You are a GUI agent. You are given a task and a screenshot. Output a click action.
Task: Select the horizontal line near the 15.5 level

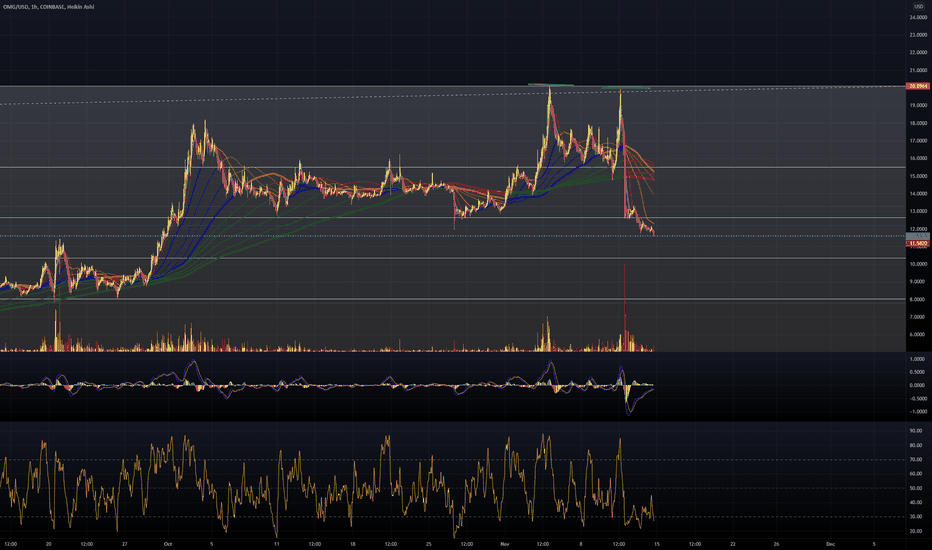[x=452, y=168]
